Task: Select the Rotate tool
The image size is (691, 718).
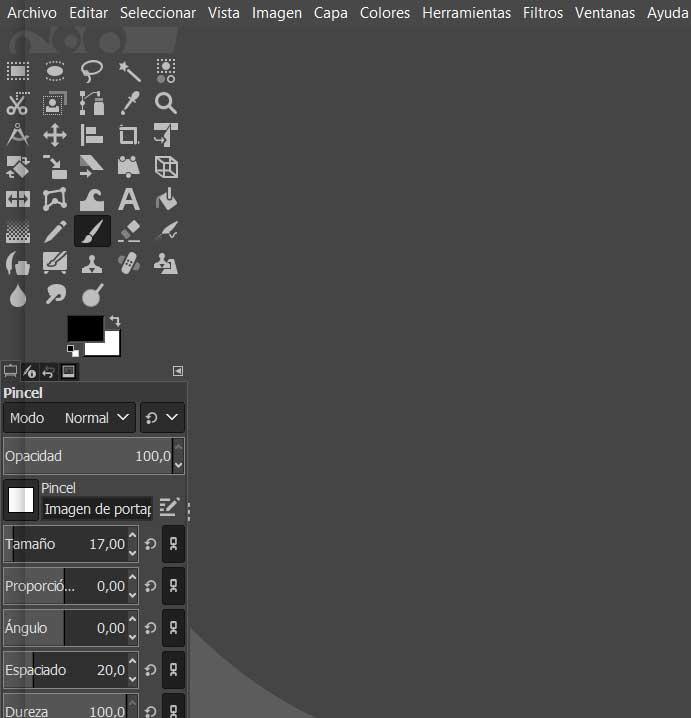Action: point(18,167)
